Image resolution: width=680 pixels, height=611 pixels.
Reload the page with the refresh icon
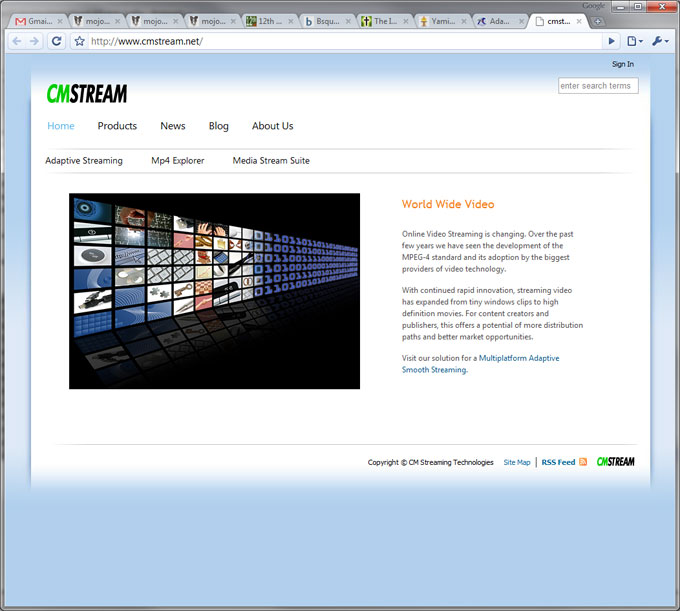57,41
